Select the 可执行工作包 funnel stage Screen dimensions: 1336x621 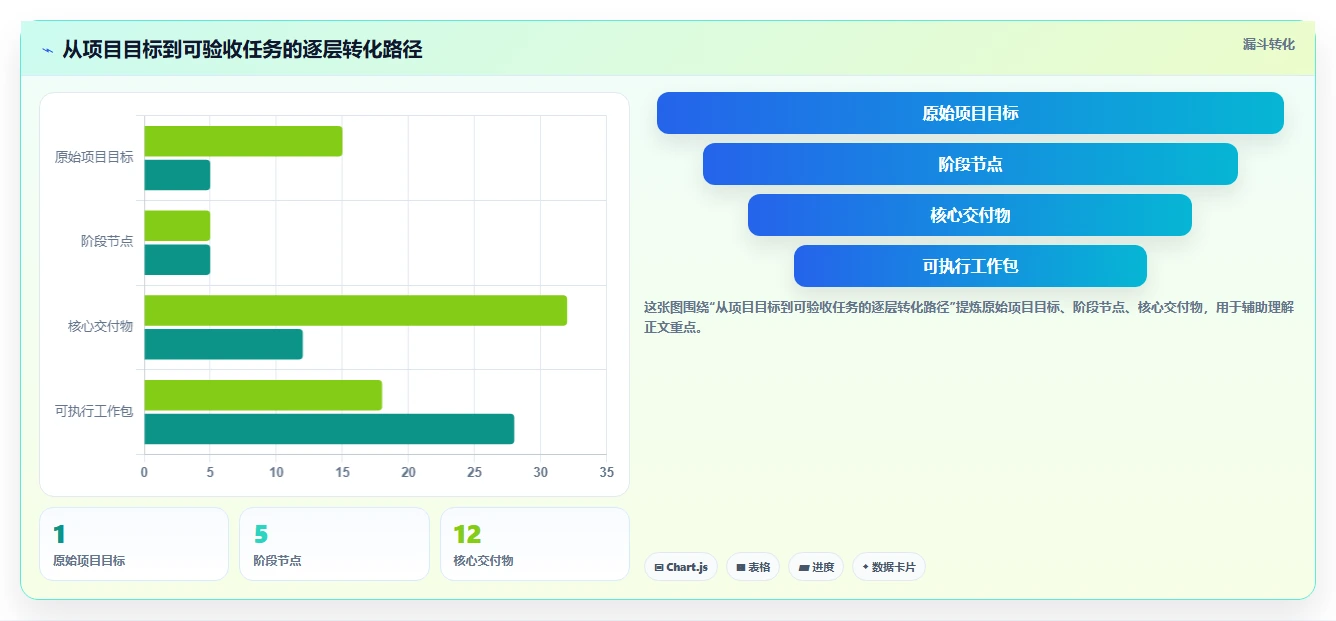pos(970,266)
